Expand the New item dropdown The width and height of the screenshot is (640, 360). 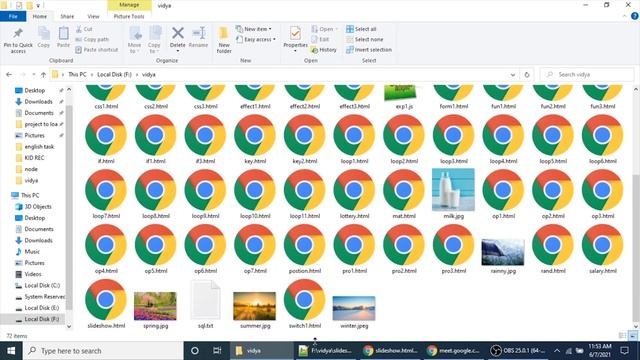[254, 29]
